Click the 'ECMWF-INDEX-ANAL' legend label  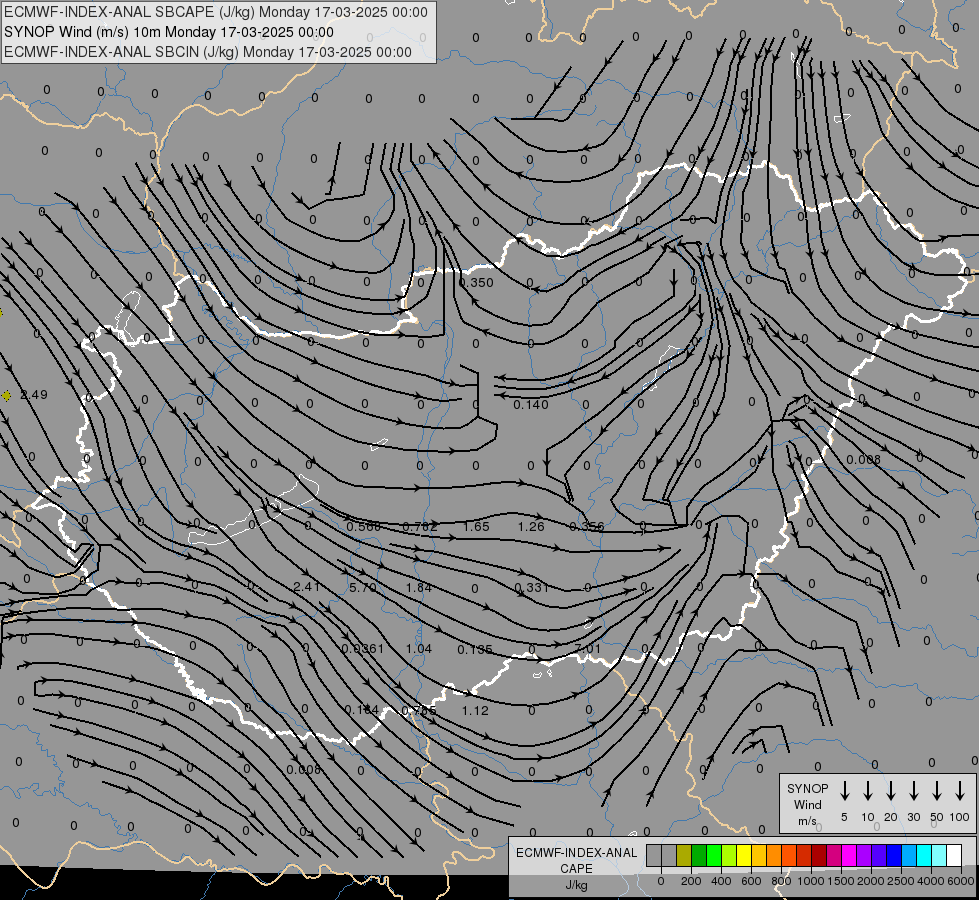coord(576,853)
